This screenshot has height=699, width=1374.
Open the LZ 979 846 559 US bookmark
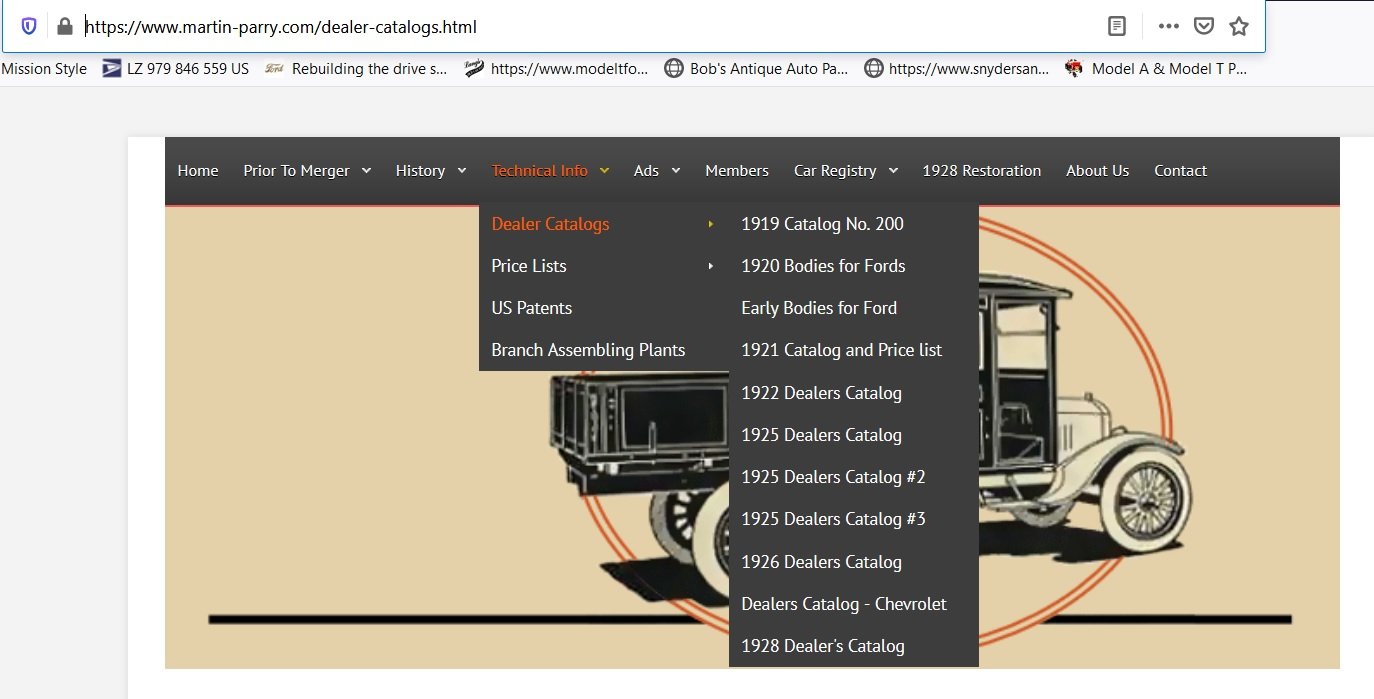176,69
